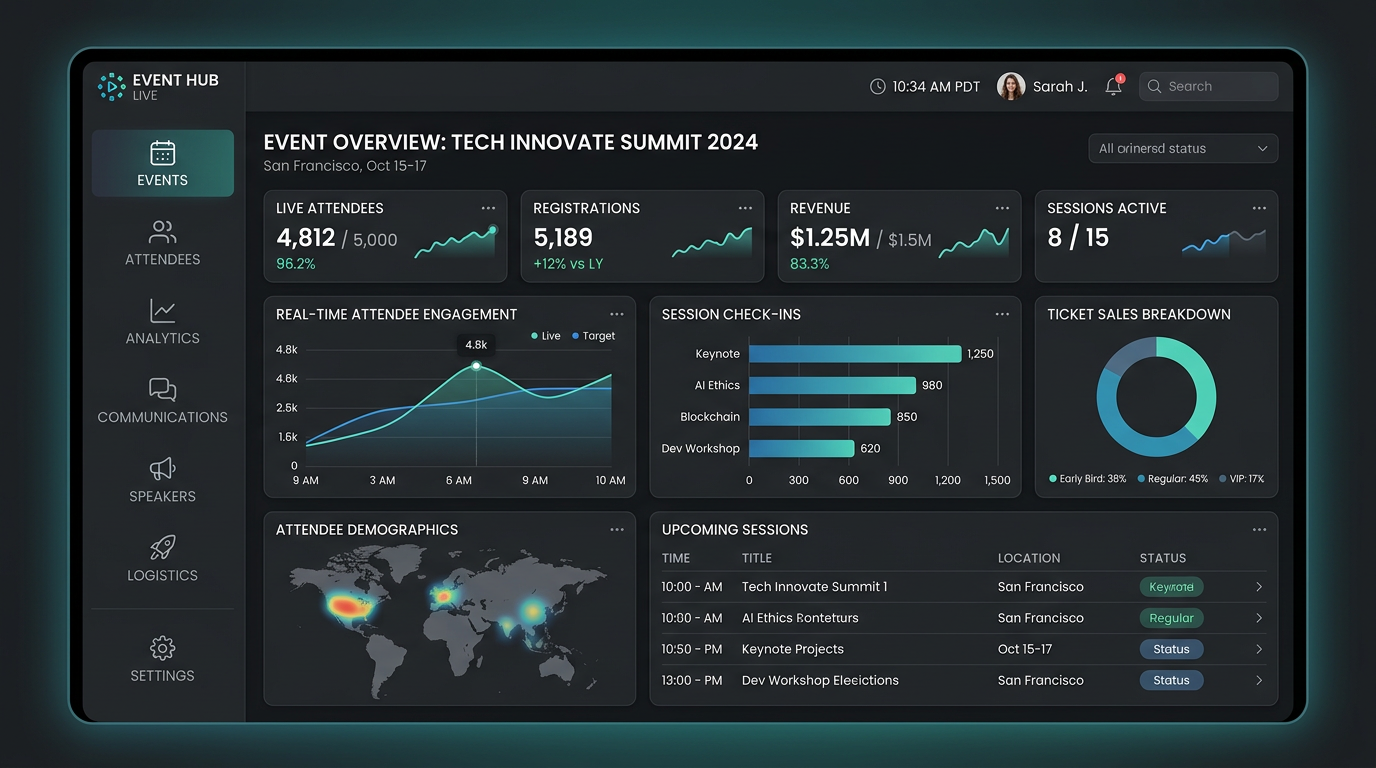Click the Oct 15-17 location cell

(1025, 649)
